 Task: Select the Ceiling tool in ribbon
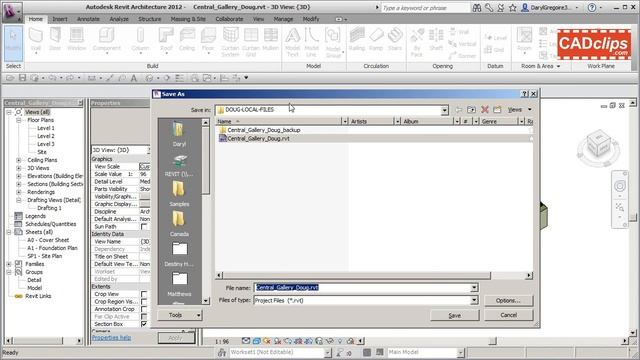click(187, 40)
